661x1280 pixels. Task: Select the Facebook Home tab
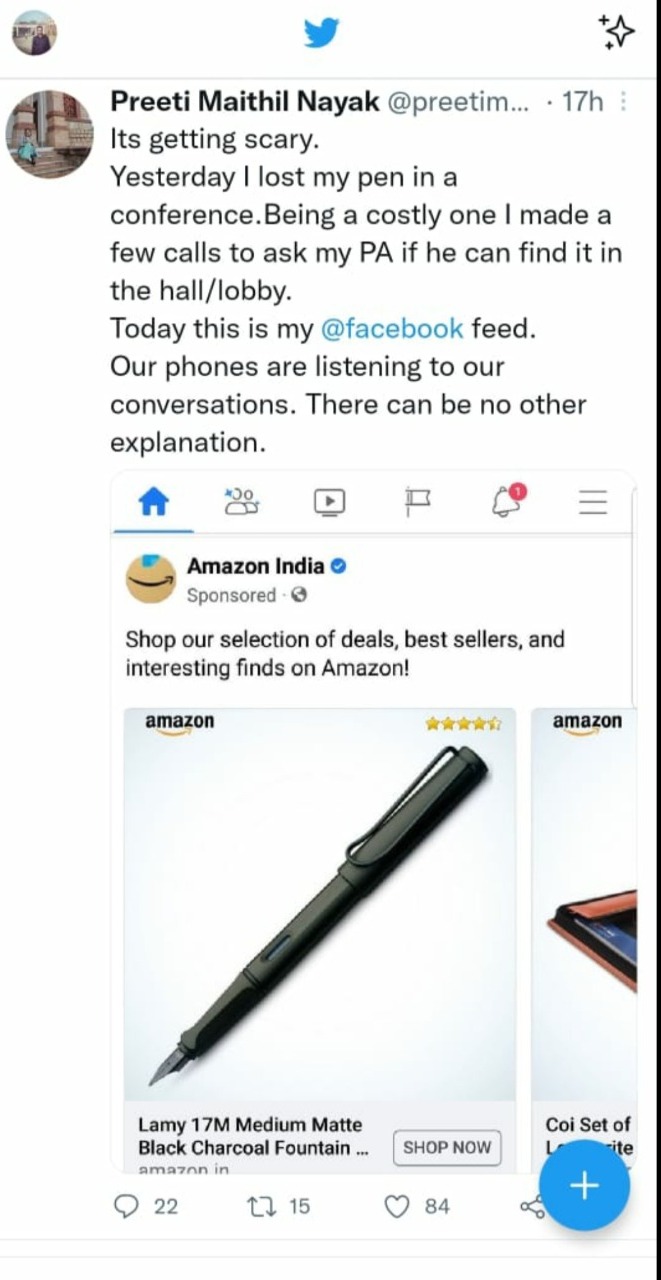coord(153,502)
